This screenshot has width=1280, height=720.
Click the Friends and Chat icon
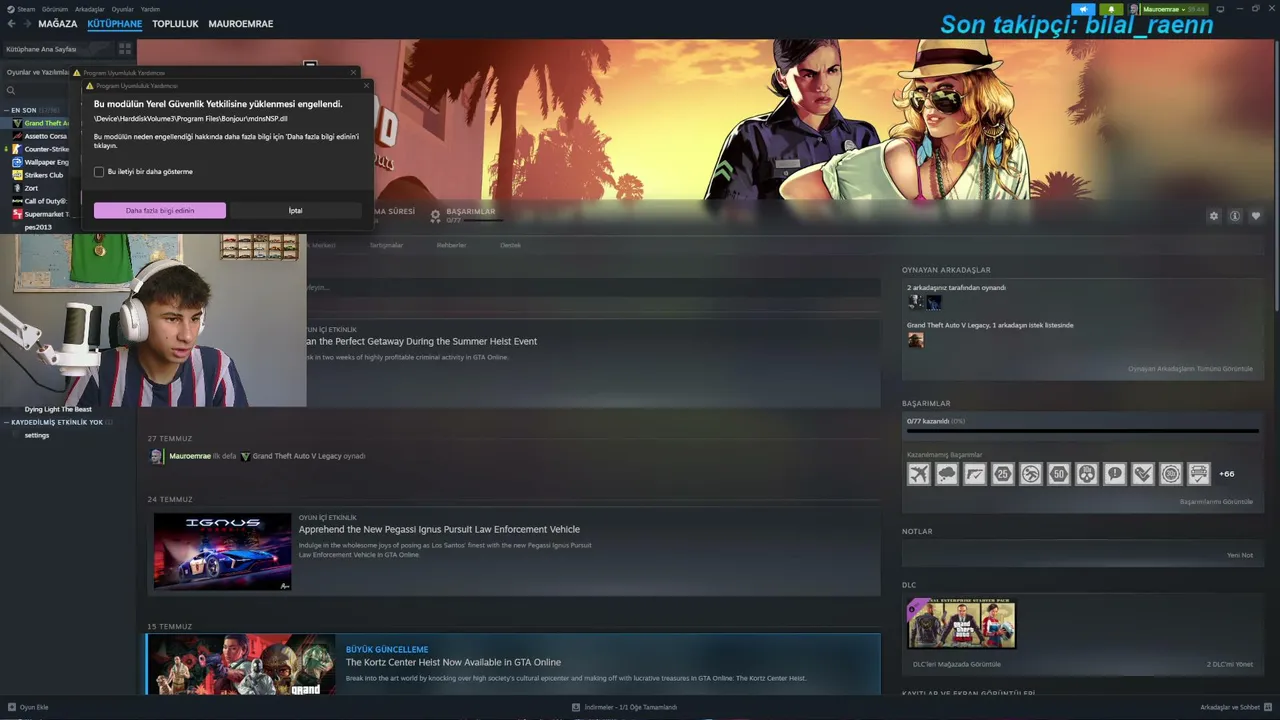click(x=1269, y=707)
